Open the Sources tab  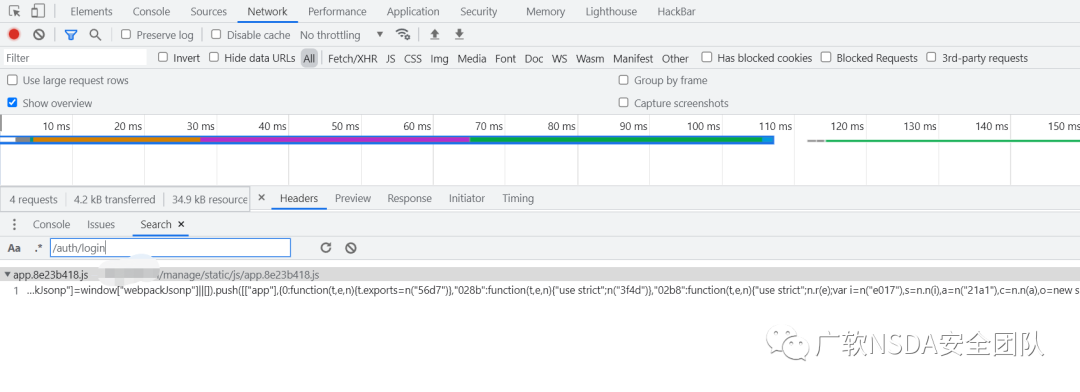(x=209, y=12)
